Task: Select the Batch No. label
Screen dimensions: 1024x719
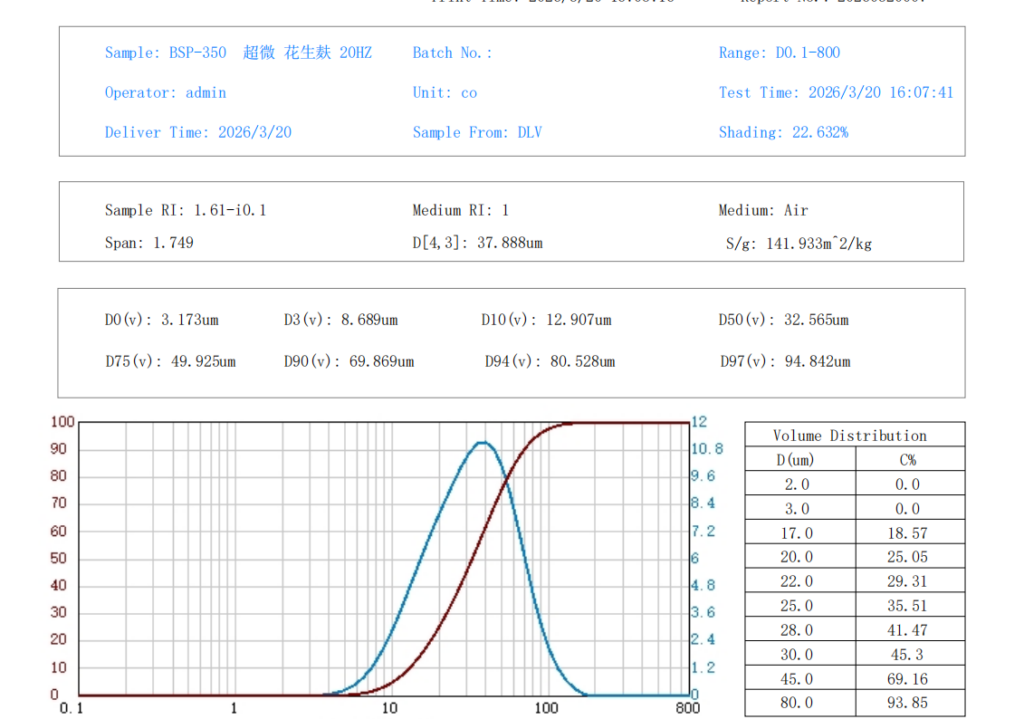Action: pos(452,53)
